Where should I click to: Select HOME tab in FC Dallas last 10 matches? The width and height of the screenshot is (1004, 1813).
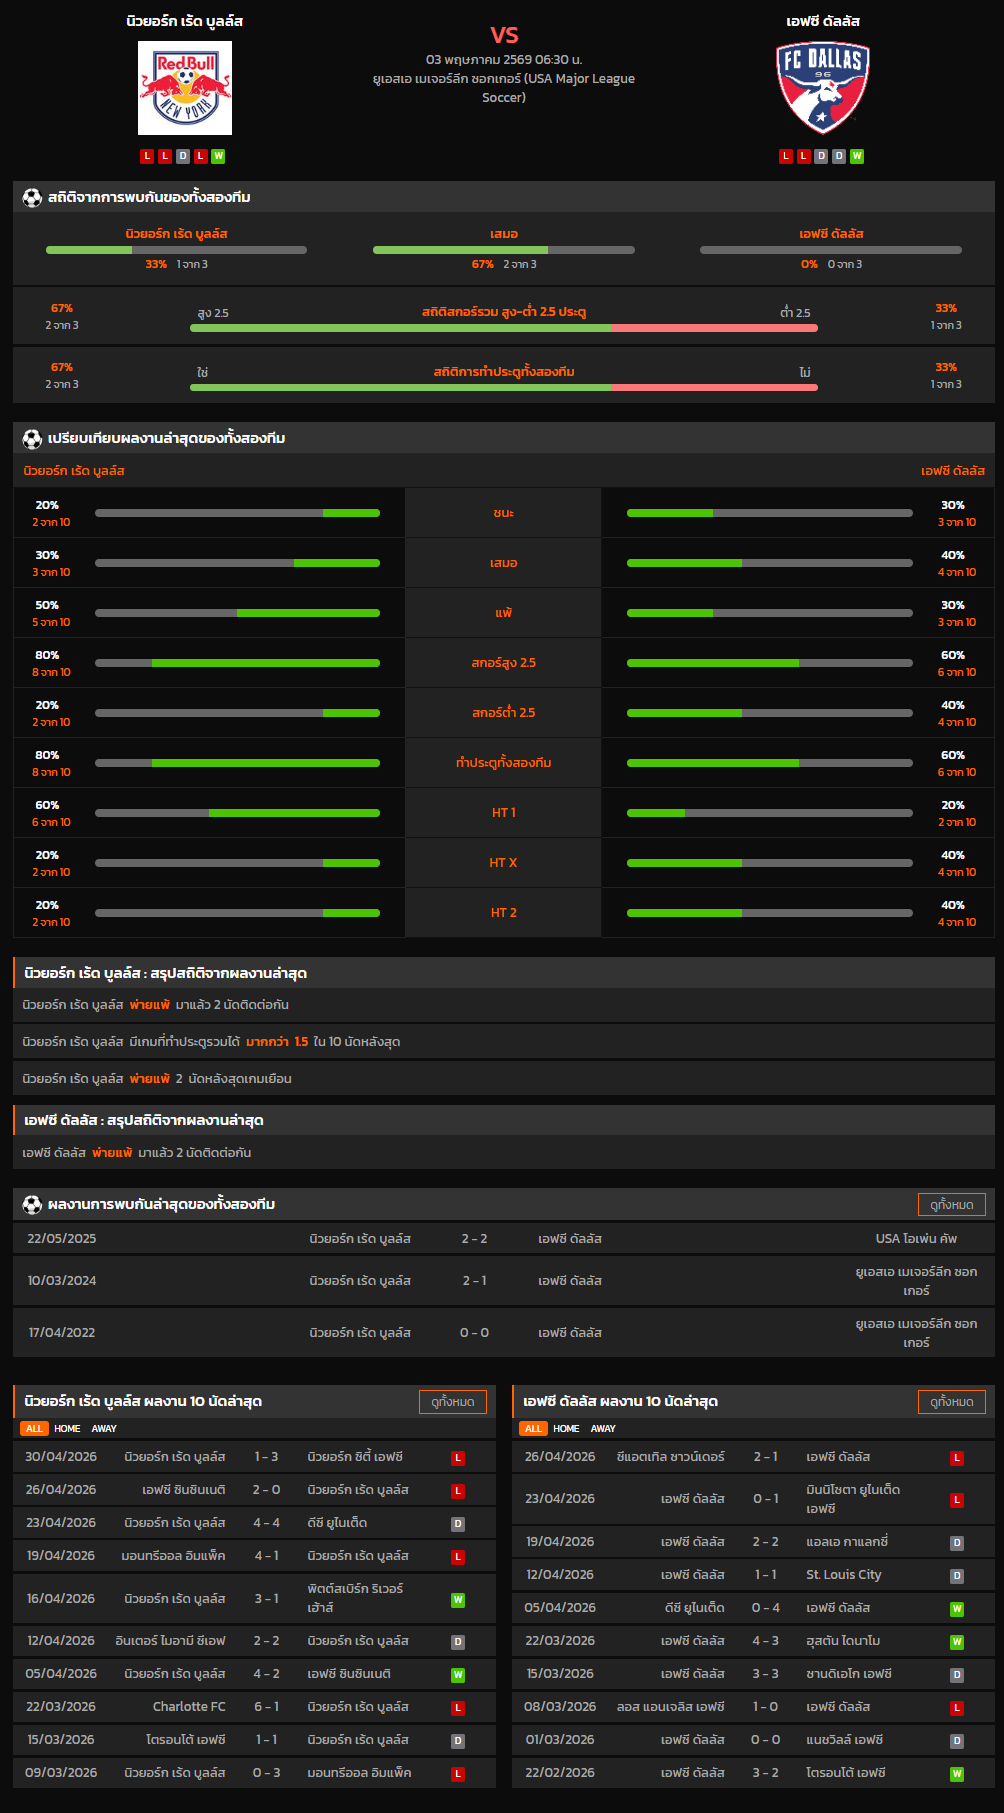point(566,1428)
